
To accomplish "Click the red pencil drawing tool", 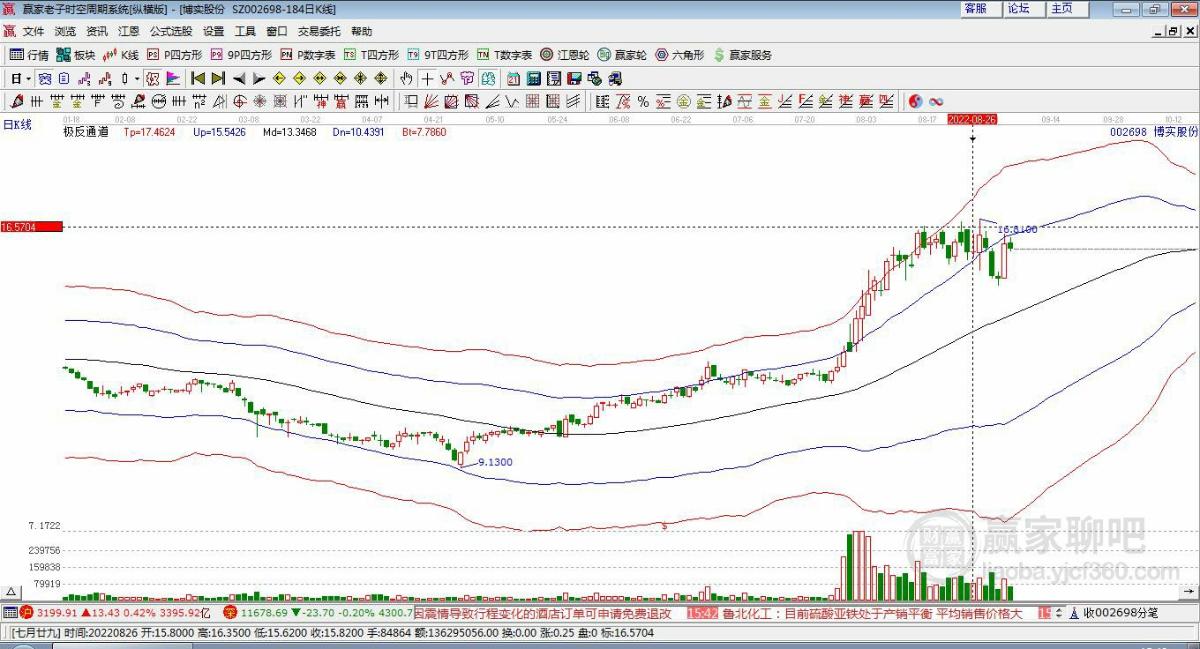I will [x=17, y=100].
